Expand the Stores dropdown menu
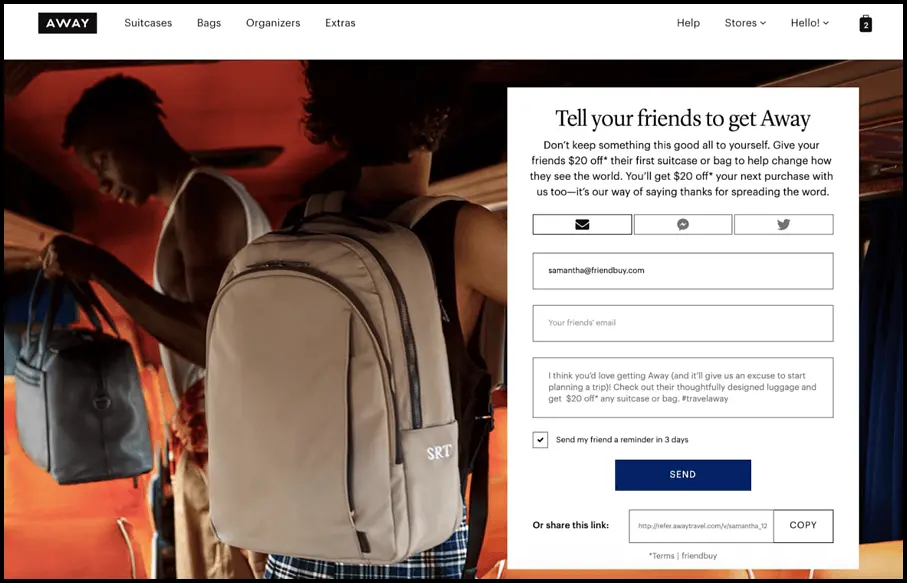 point(745,23)
